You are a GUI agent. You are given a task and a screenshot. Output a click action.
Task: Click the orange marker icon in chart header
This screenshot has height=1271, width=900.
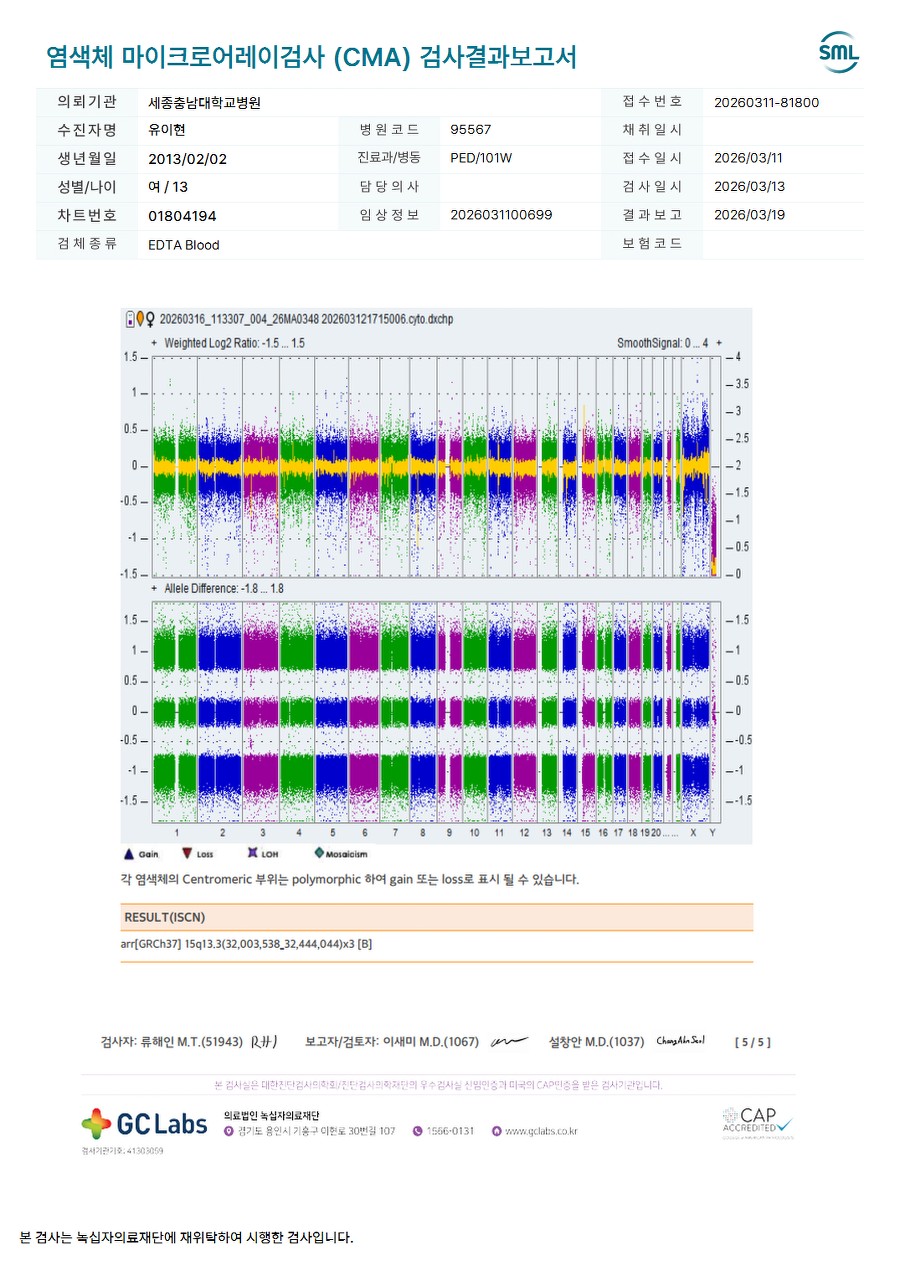pos(139,320)
